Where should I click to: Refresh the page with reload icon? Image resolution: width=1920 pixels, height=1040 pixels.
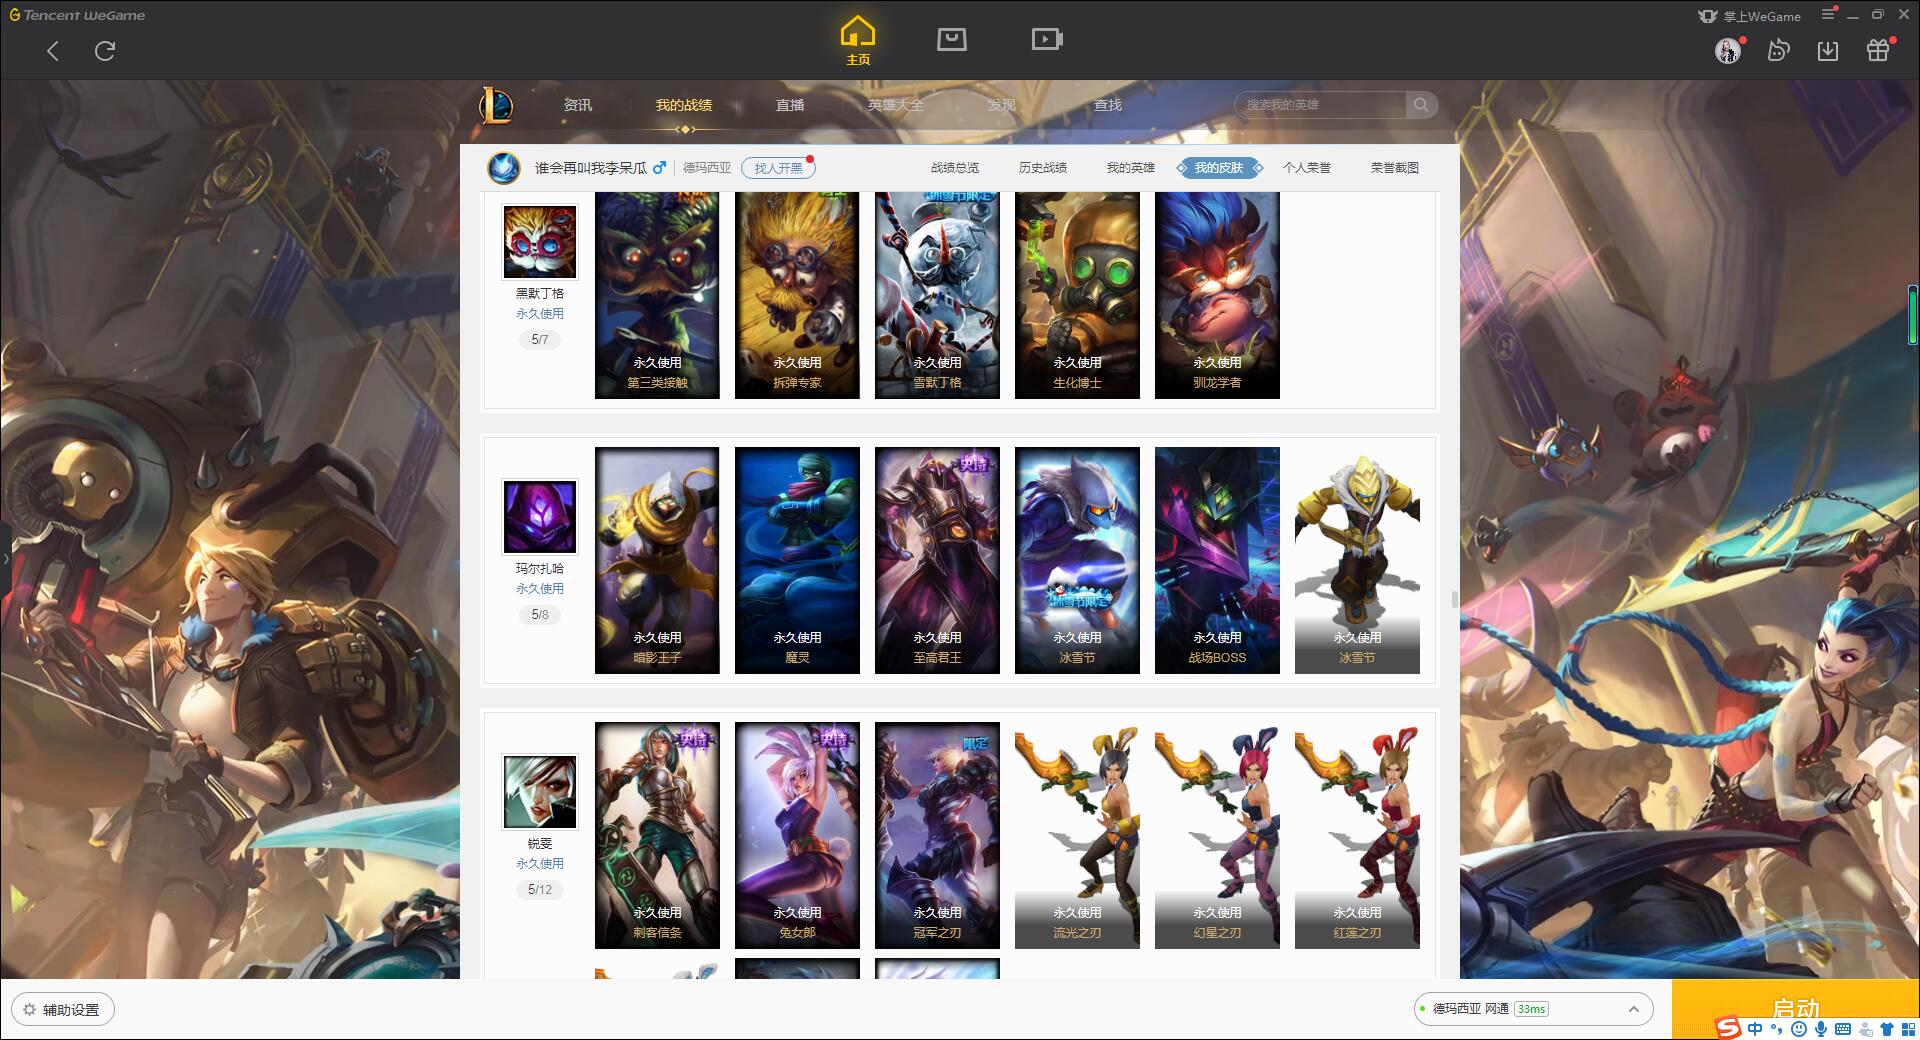105,51
